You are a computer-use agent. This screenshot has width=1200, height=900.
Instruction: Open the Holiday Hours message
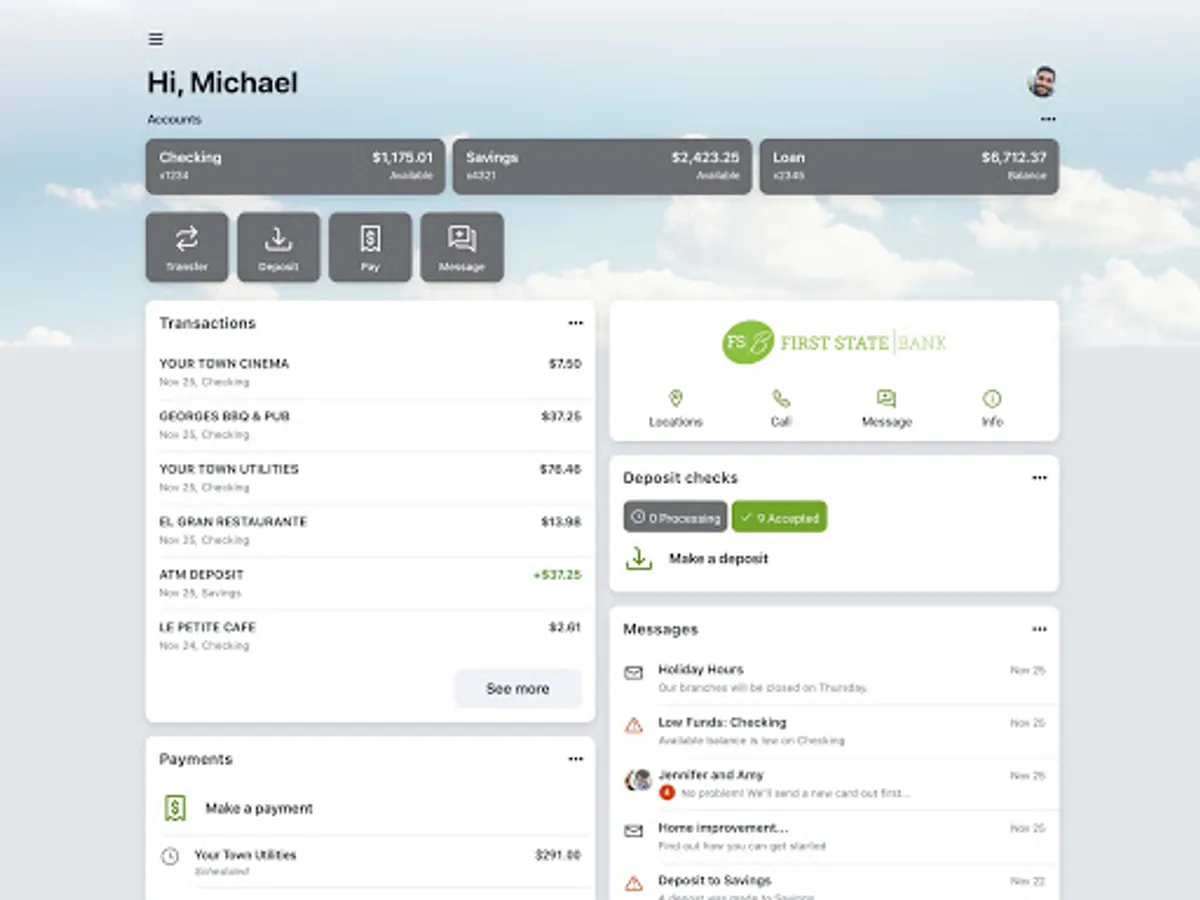coord(834,679)
